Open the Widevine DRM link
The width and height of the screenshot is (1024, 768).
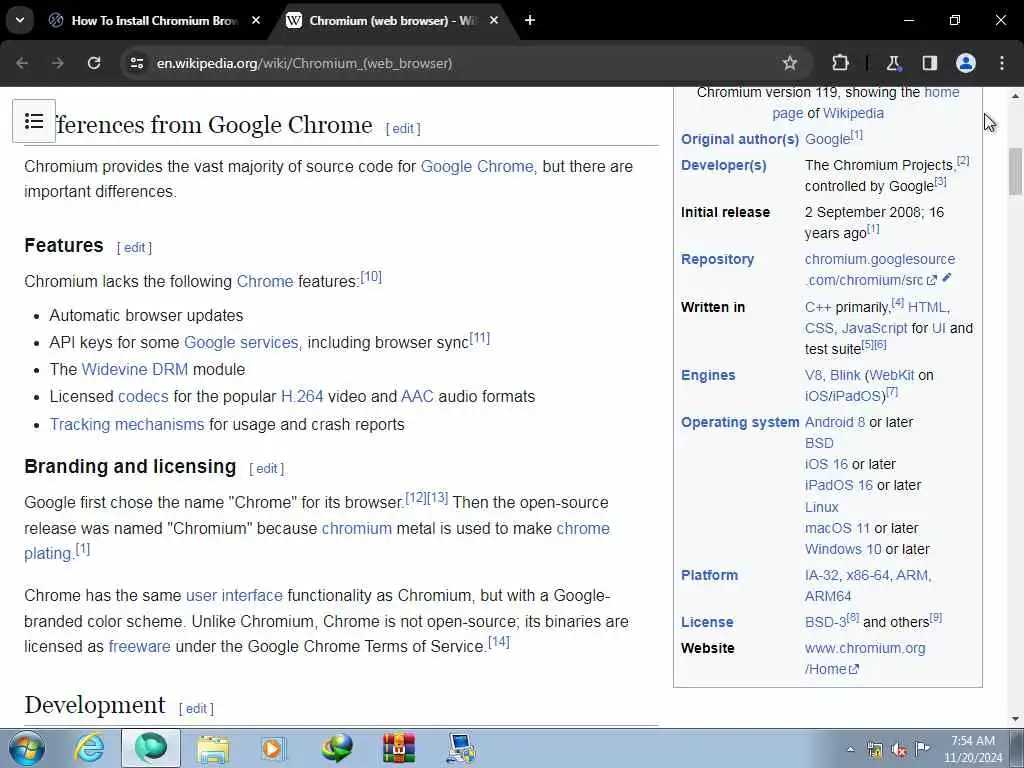(135, 370)
